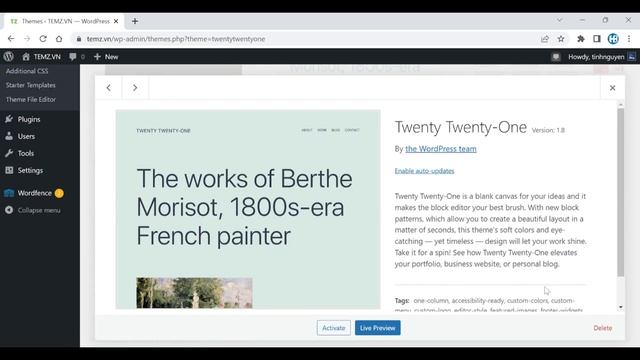640x360 pixels.
Task: Open the Chrome profile avatar
Action: (x=613, y=39)
